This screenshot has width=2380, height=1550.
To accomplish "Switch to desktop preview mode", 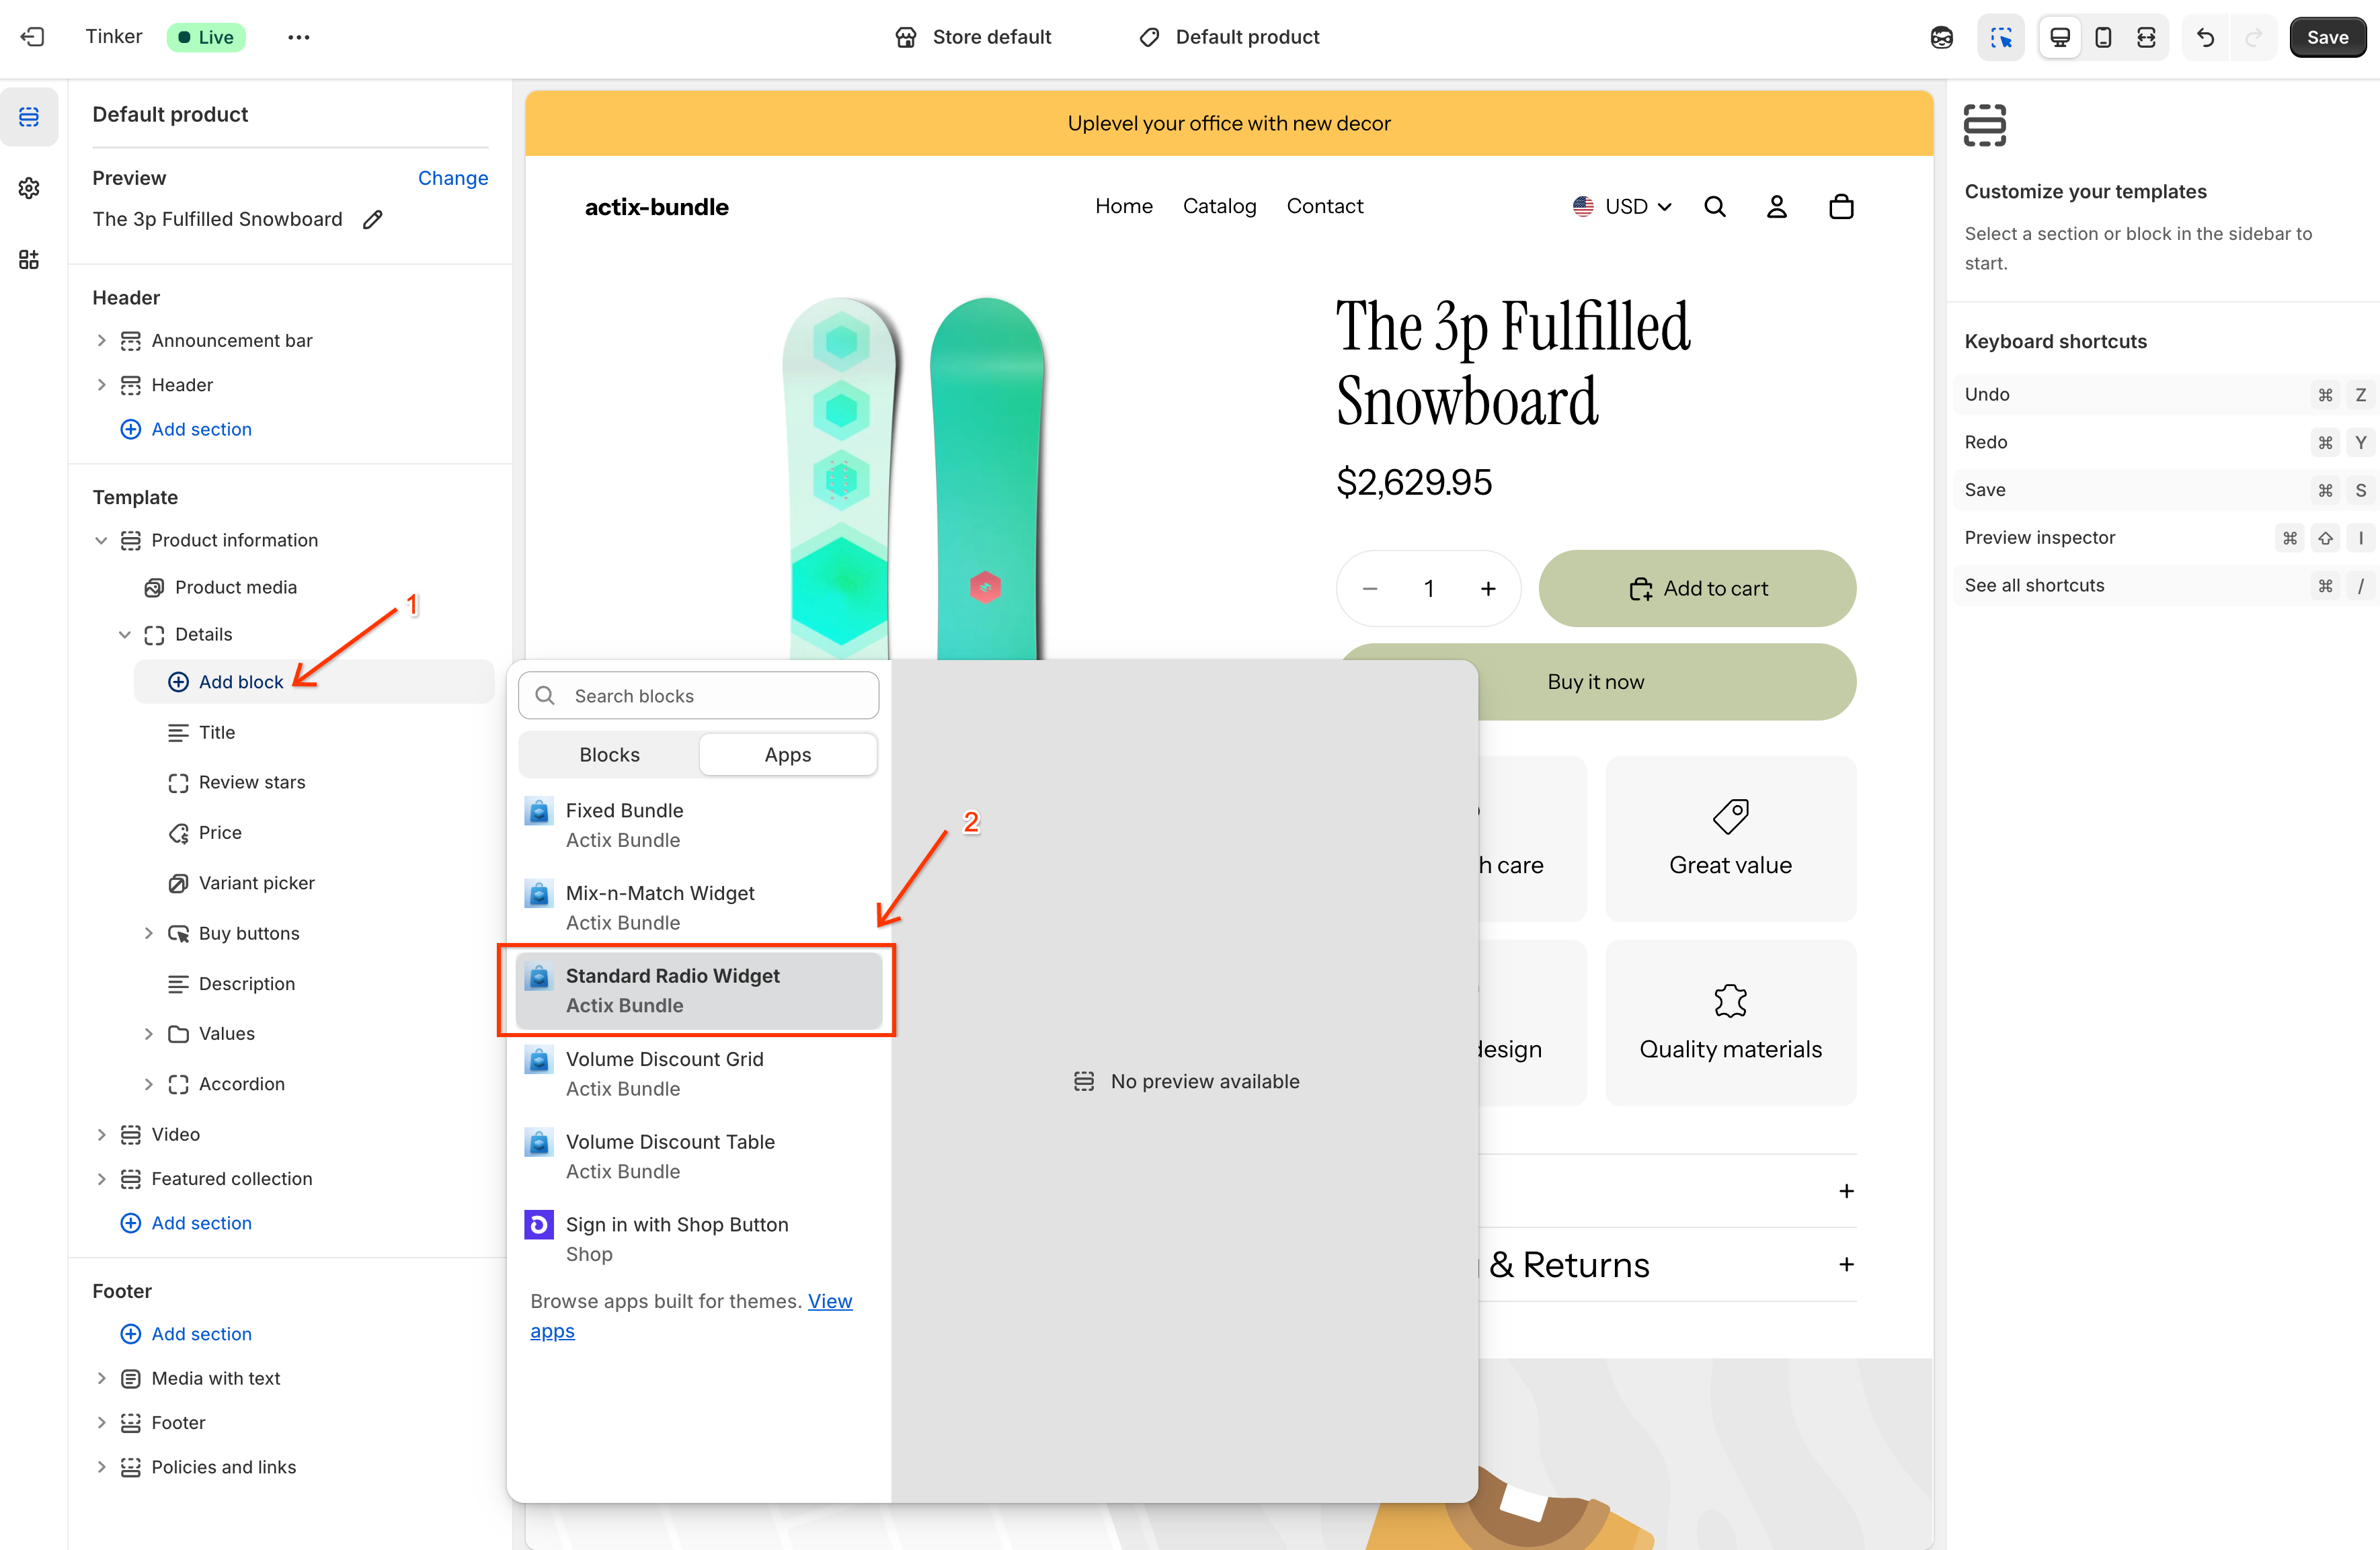I will pyautogui.click(x=2060, y=37).
